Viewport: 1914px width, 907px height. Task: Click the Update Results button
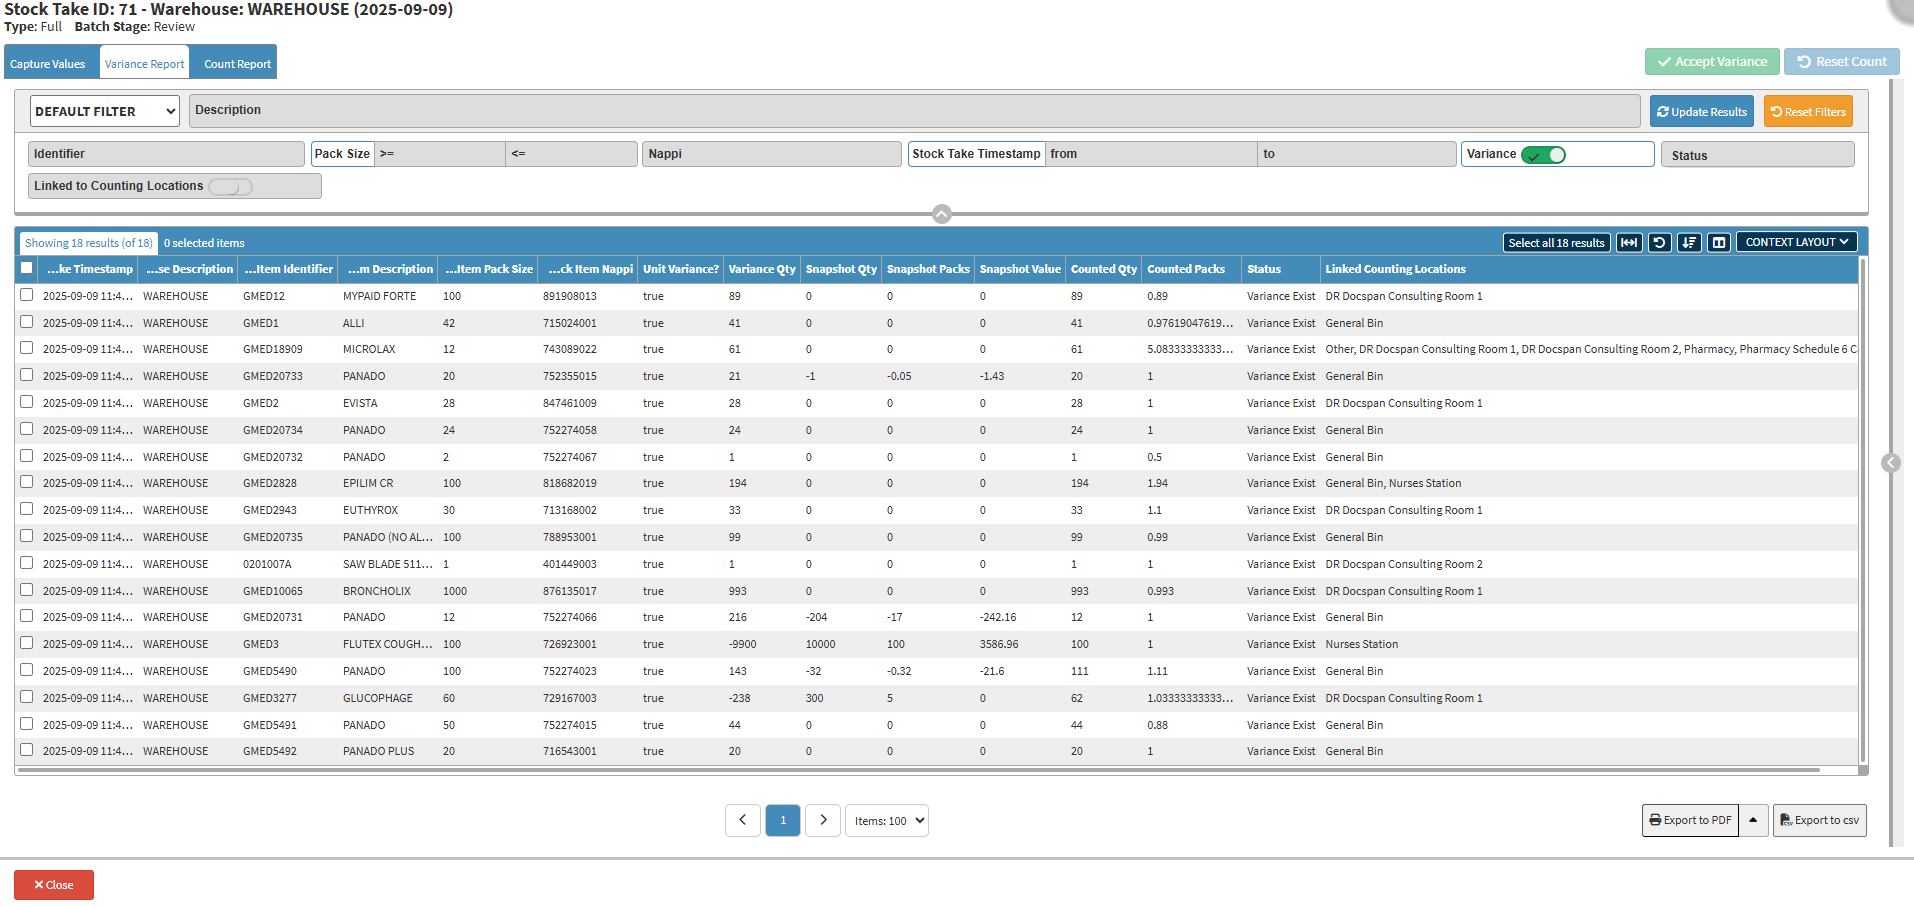(x=1701, y=111)
